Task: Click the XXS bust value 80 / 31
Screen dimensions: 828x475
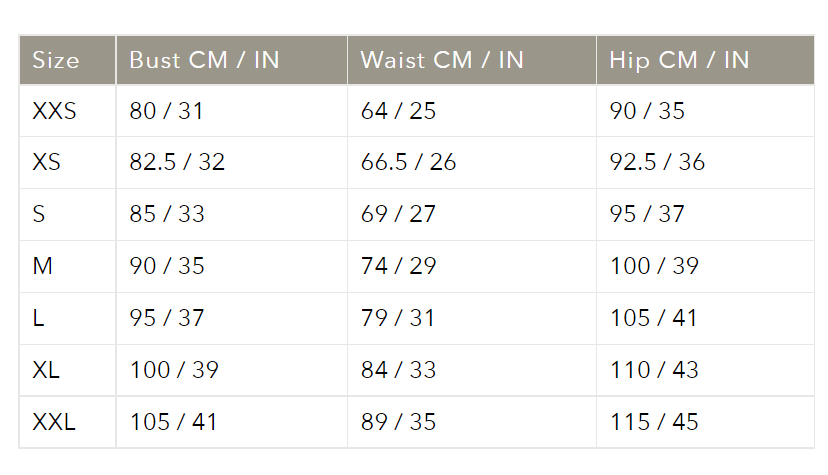Action: [x=166, y=111]
